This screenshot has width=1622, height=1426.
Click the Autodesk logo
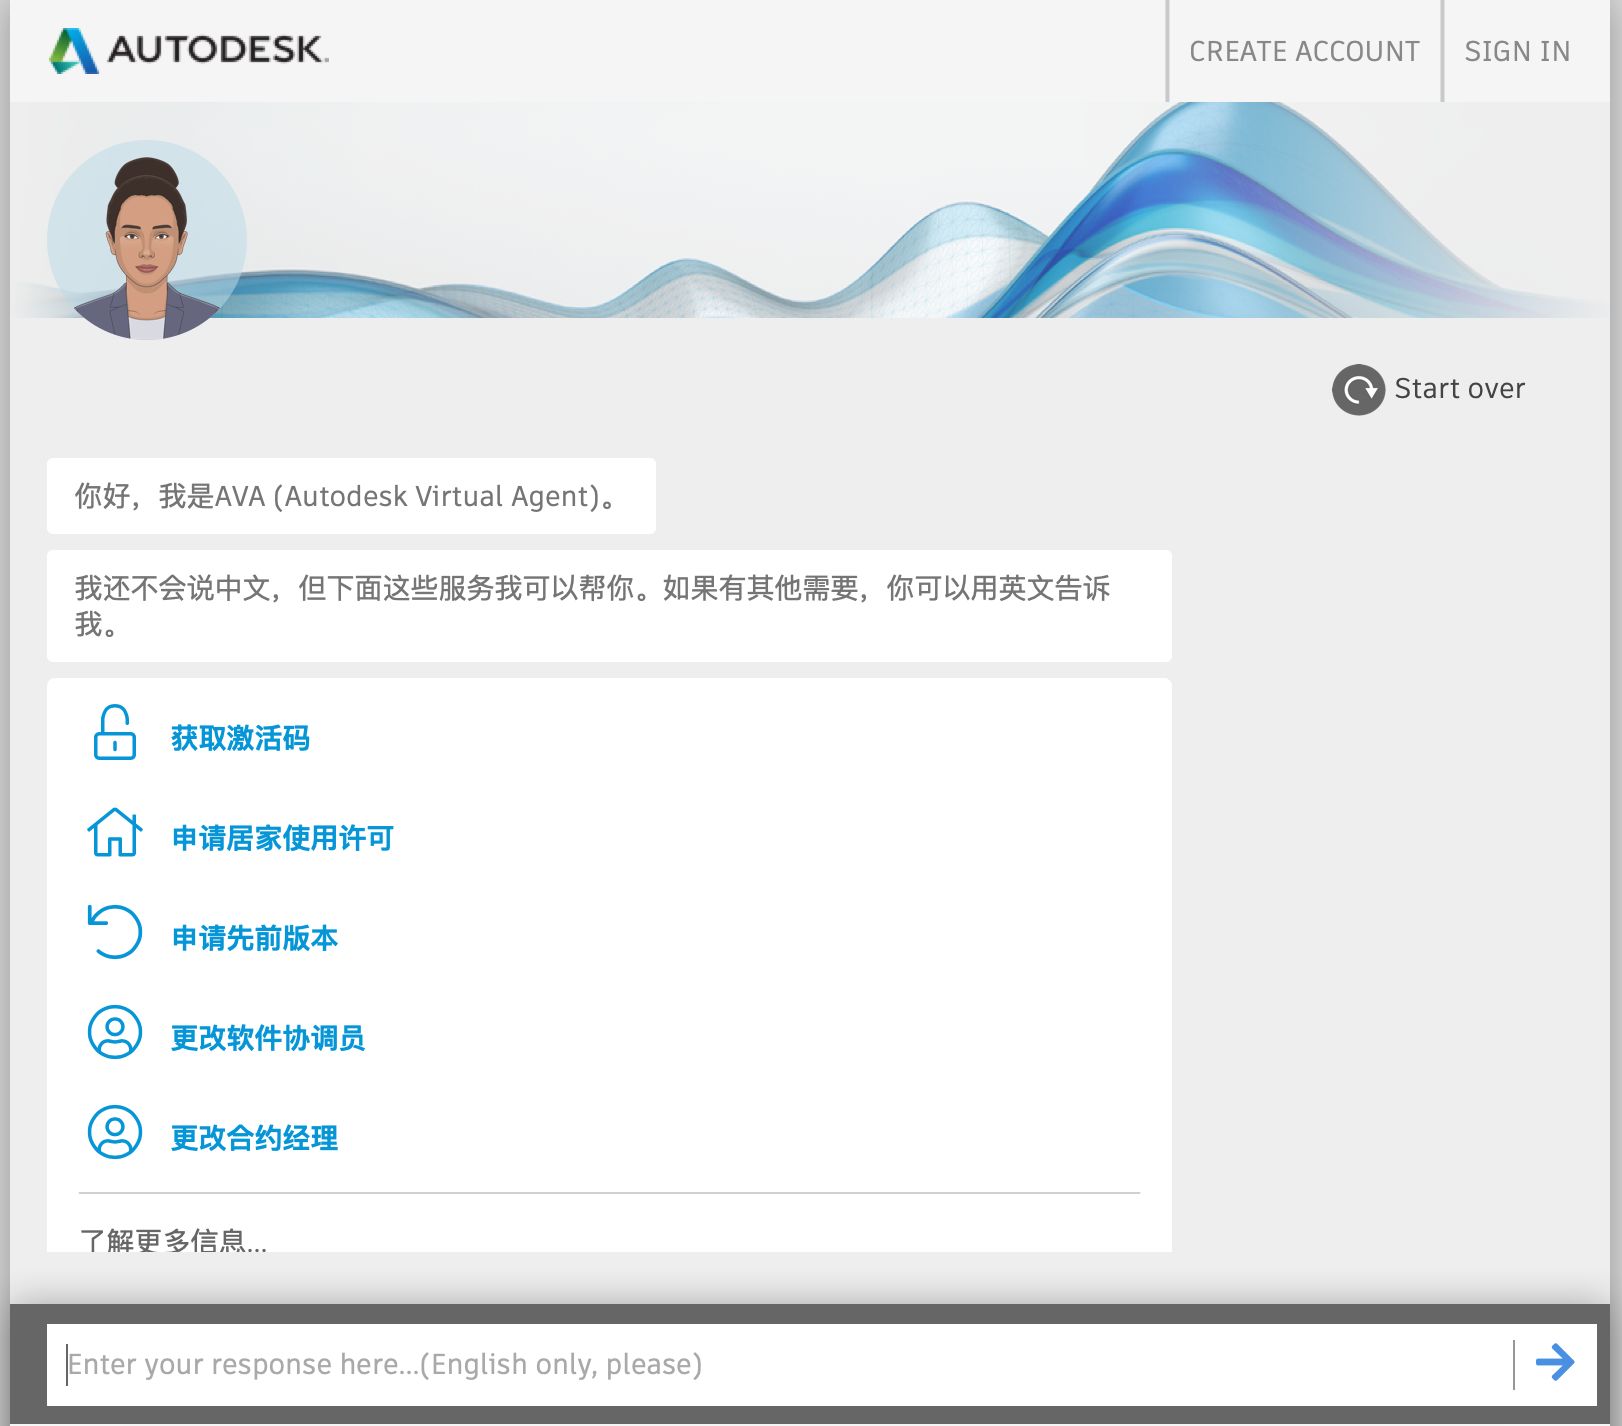coord(189,50)
